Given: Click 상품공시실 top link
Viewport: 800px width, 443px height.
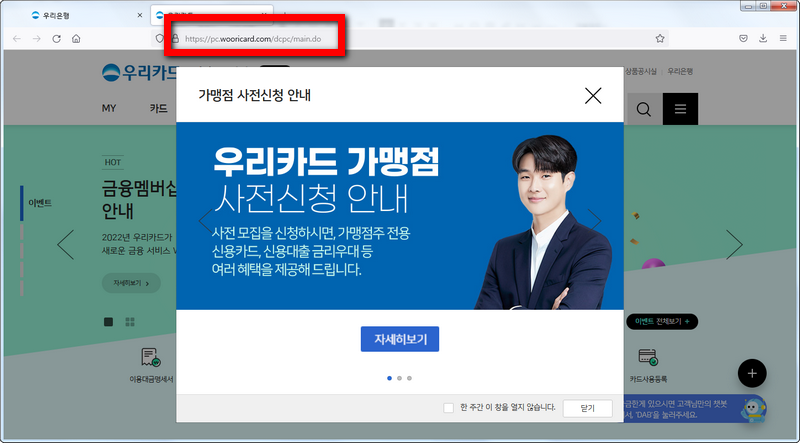Looking at the screenshot, I should (641, 71).
